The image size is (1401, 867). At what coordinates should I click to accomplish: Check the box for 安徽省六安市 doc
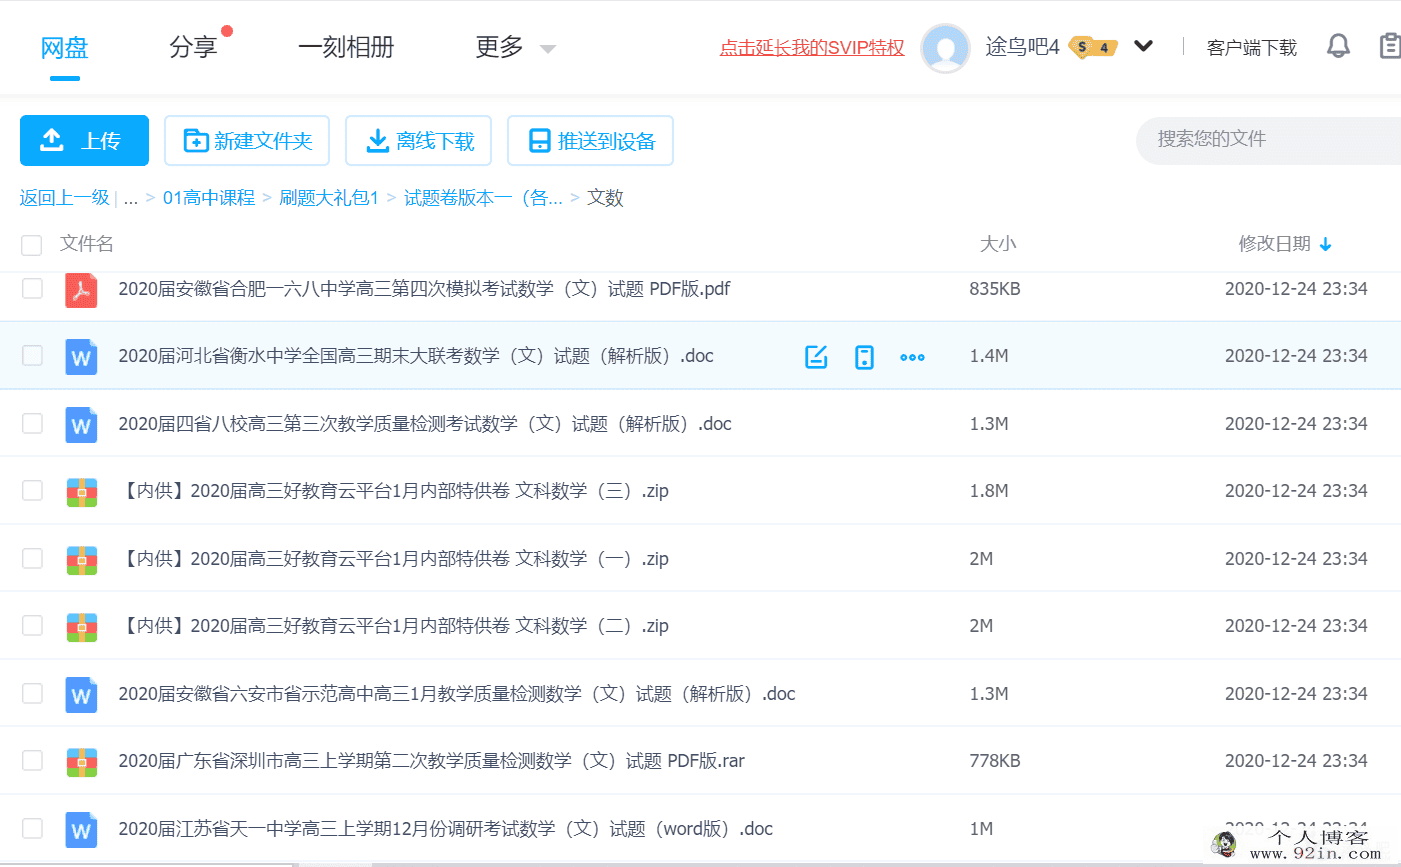(32, 693)
